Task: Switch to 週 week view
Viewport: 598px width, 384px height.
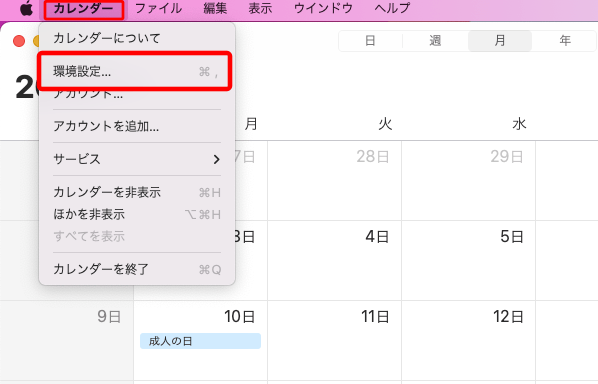Action: pyautogui.click(x=435, y=40)
